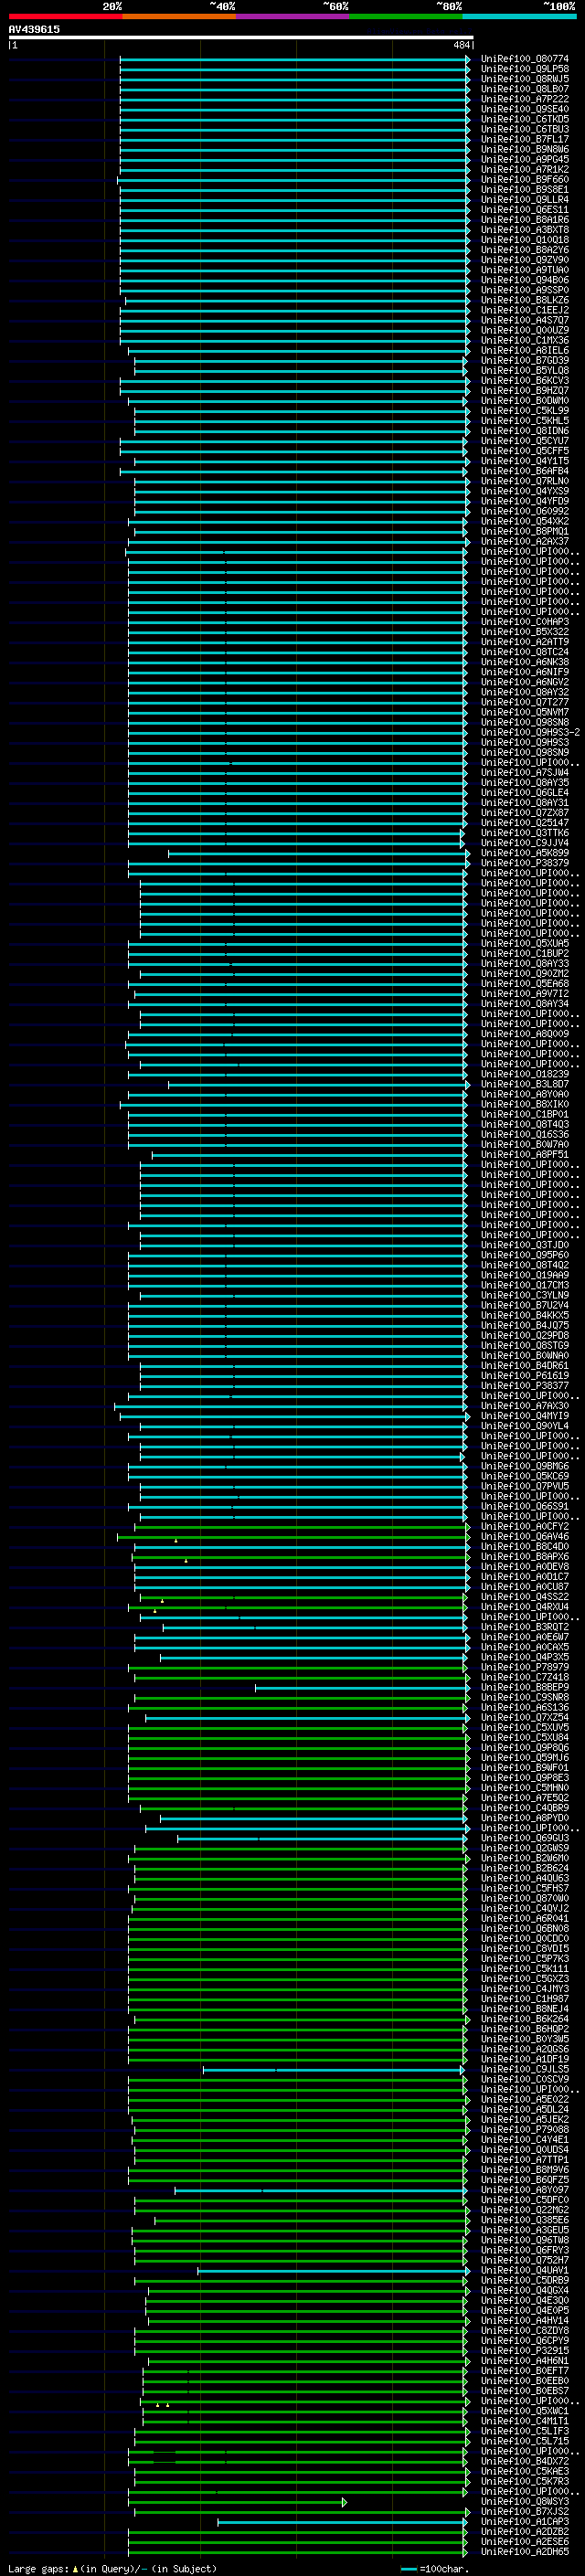Click the green ~80% legend segment

(406, 16)
